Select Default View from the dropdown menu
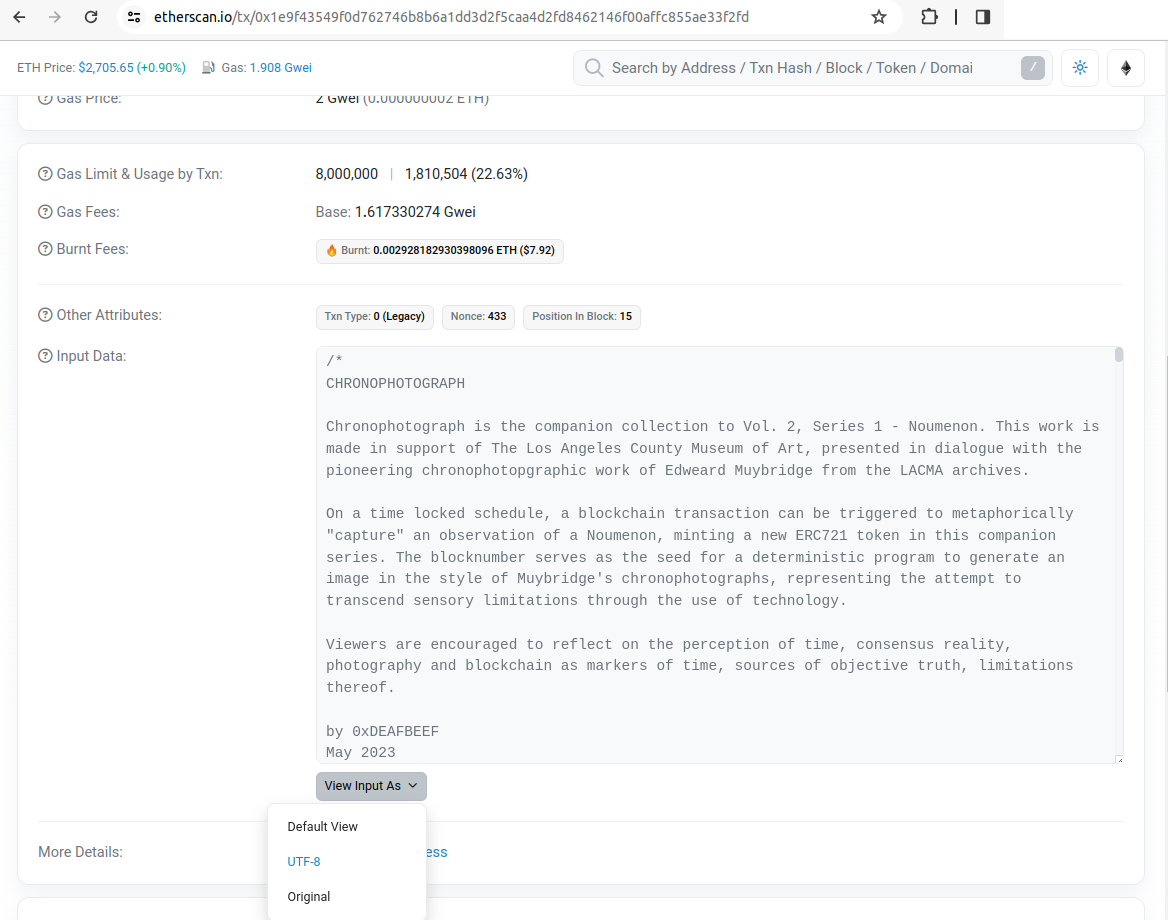Screen dimensions: 1168x920 point(346,827)
